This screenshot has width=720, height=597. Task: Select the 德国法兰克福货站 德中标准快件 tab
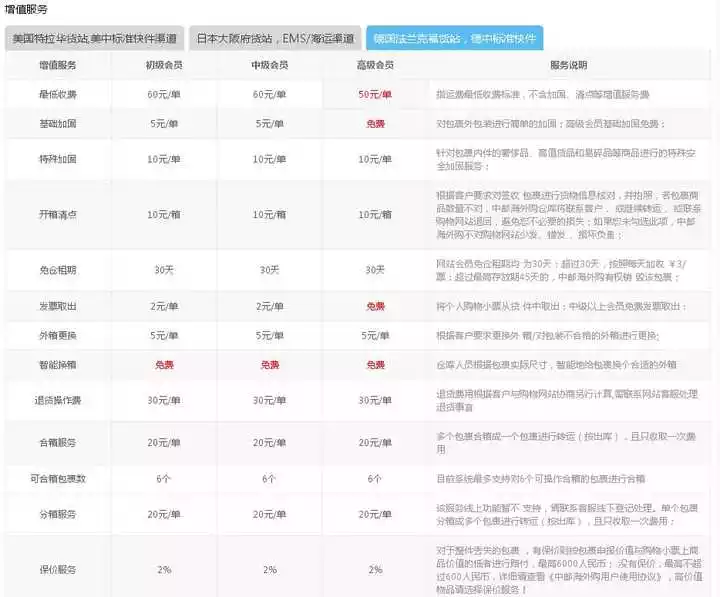tap(455, 38)
